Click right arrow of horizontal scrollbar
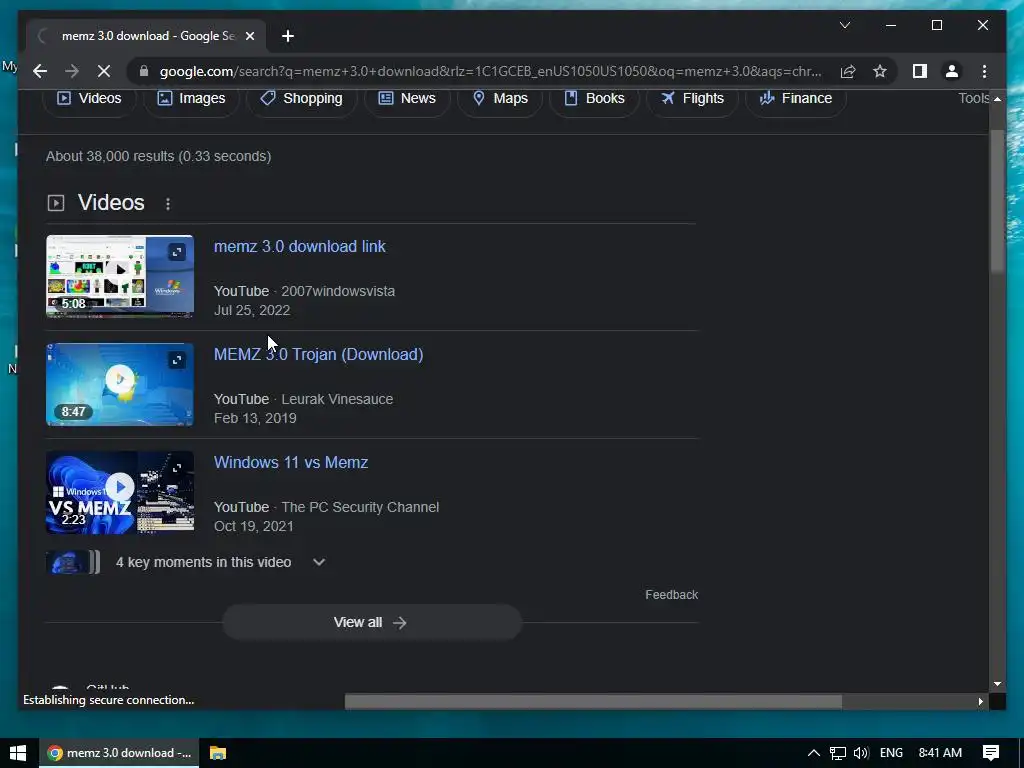1024x768 pixels. (x=980, y=701)
